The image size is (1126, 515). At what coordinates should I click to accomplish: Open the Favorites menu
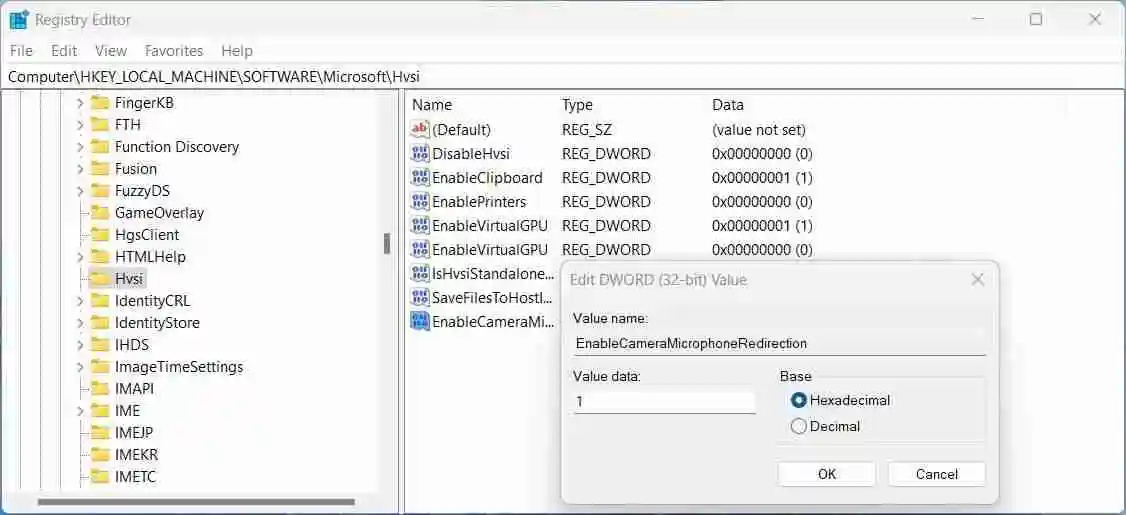[x=174, y=51]
